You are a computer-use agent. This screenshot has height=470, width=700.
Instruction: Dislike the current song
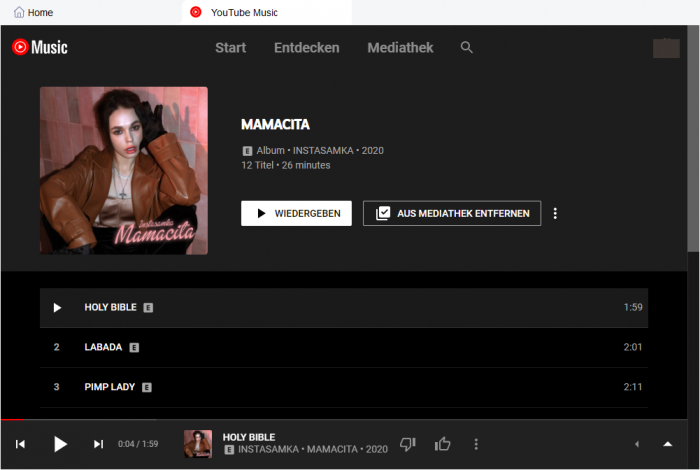coord(408,444)
